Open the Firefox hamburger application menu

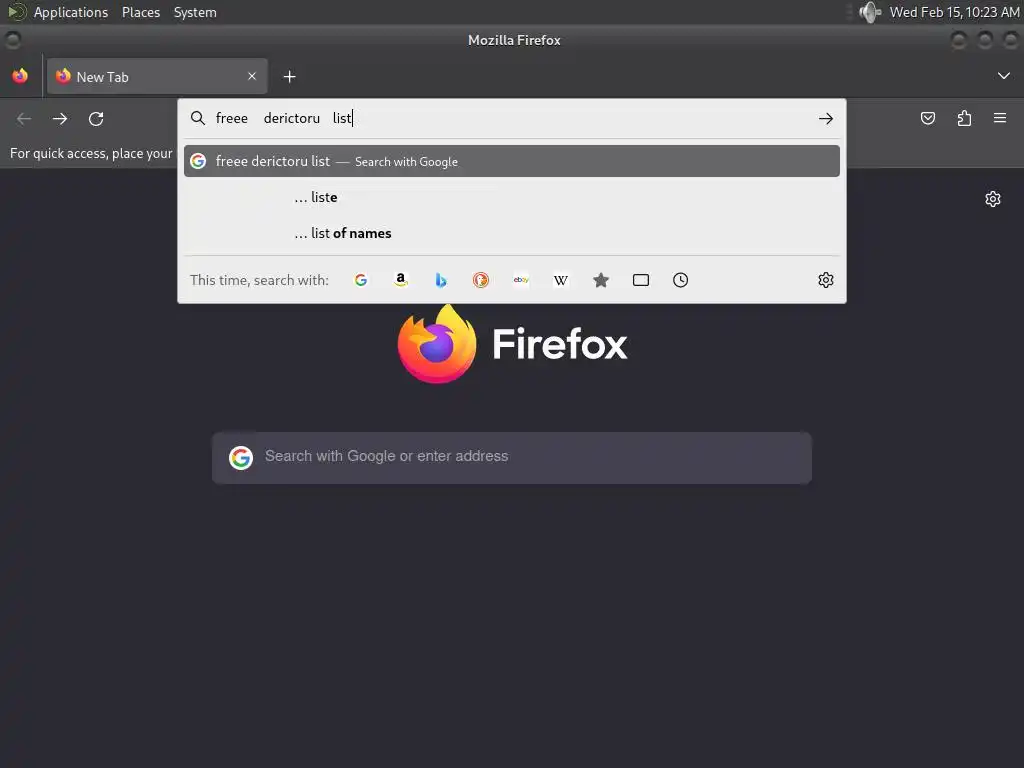click(x=1000, y=118)
